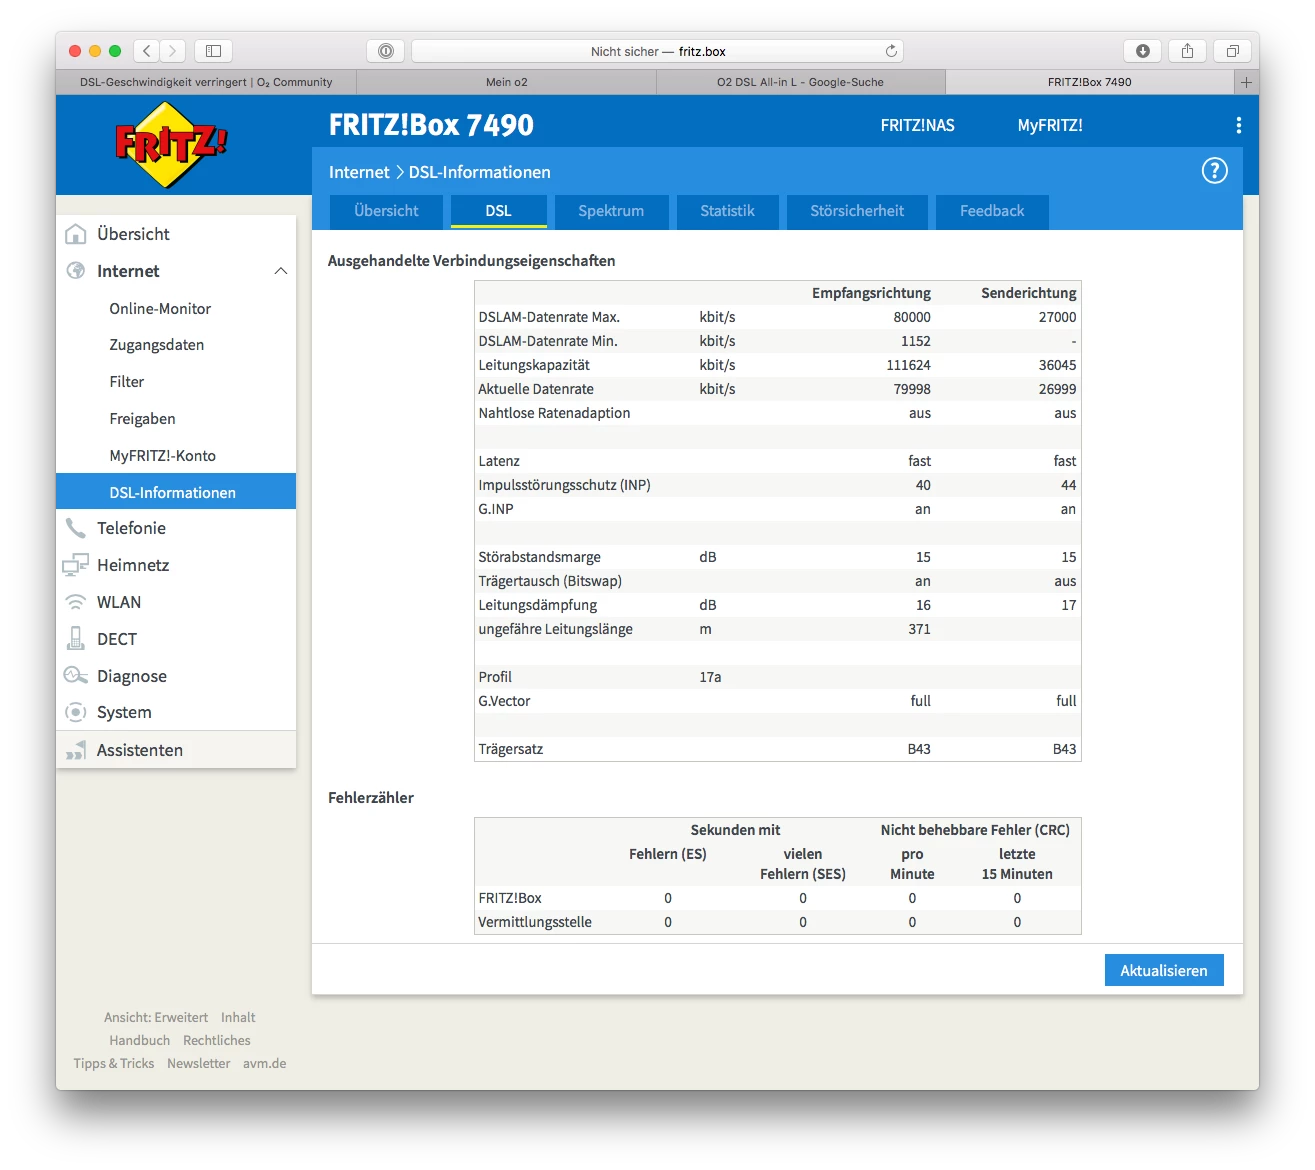Click the Aktuelle Datenrate value 79998
This screenshot has width=1315, height=1170.
912,389
